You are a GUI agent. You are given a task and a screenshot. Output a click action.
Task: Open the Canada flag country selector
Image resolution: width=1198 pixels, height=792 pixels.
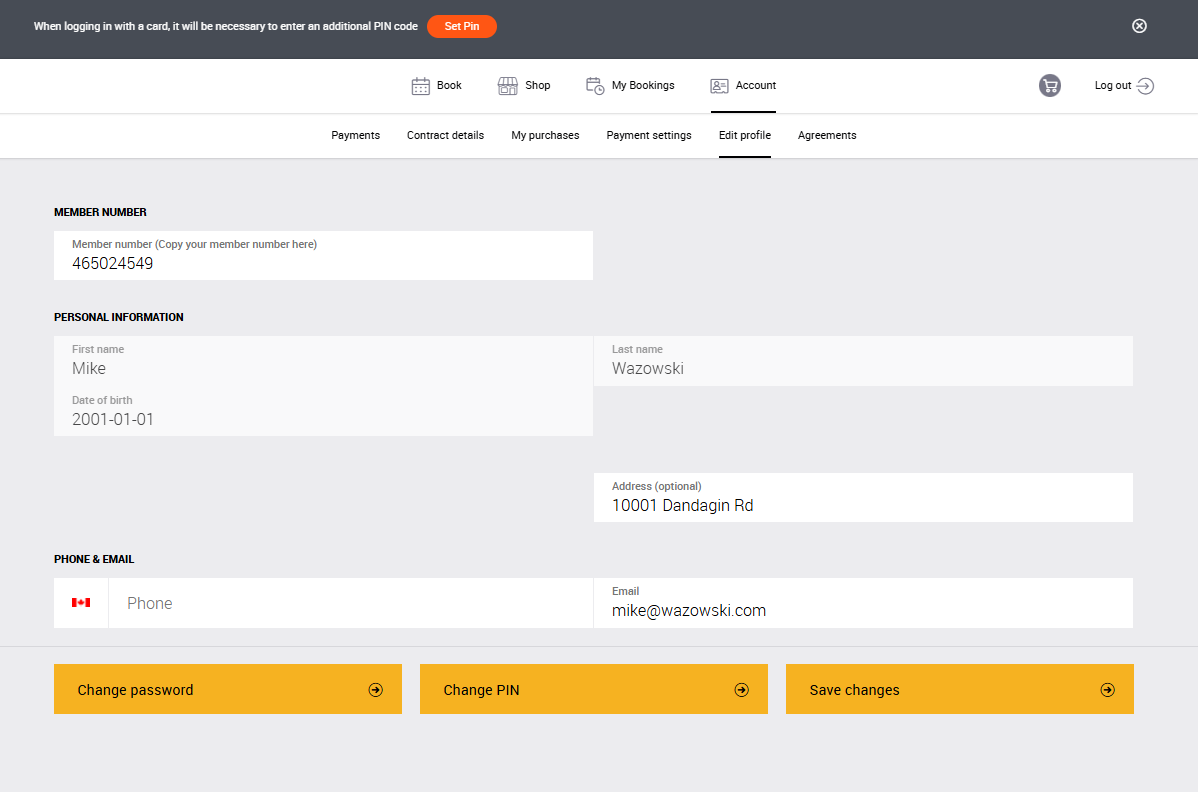click(81, 603)
